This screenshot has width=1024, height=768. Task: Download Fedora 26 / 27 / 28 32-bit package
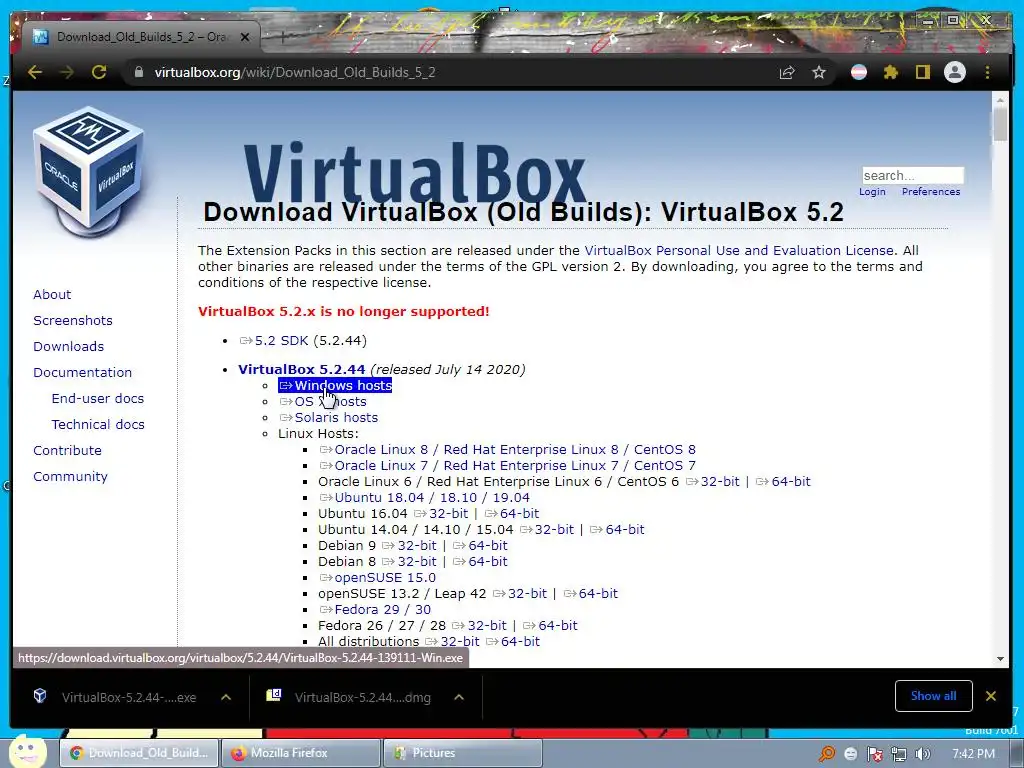pyautogui.click(x=479, y=626)
